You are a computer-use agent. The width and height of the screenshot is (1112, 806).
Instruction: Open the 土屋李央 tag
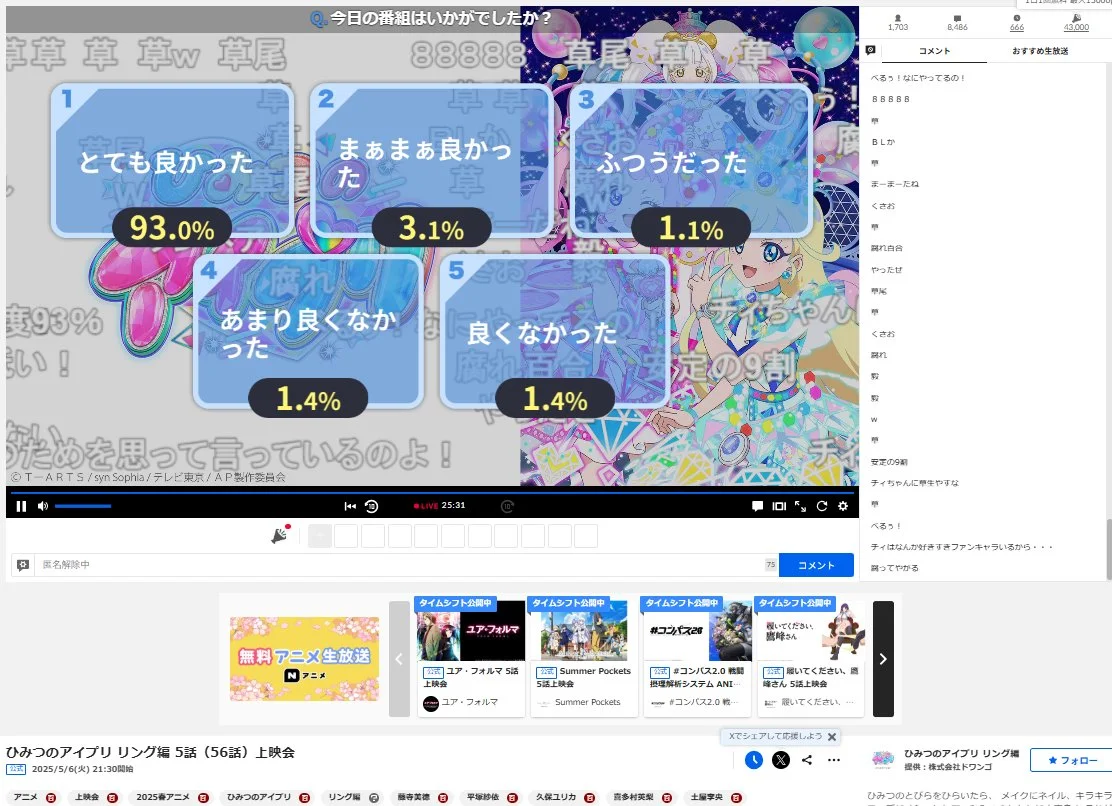pyautogui.click(x=707, y=797)
